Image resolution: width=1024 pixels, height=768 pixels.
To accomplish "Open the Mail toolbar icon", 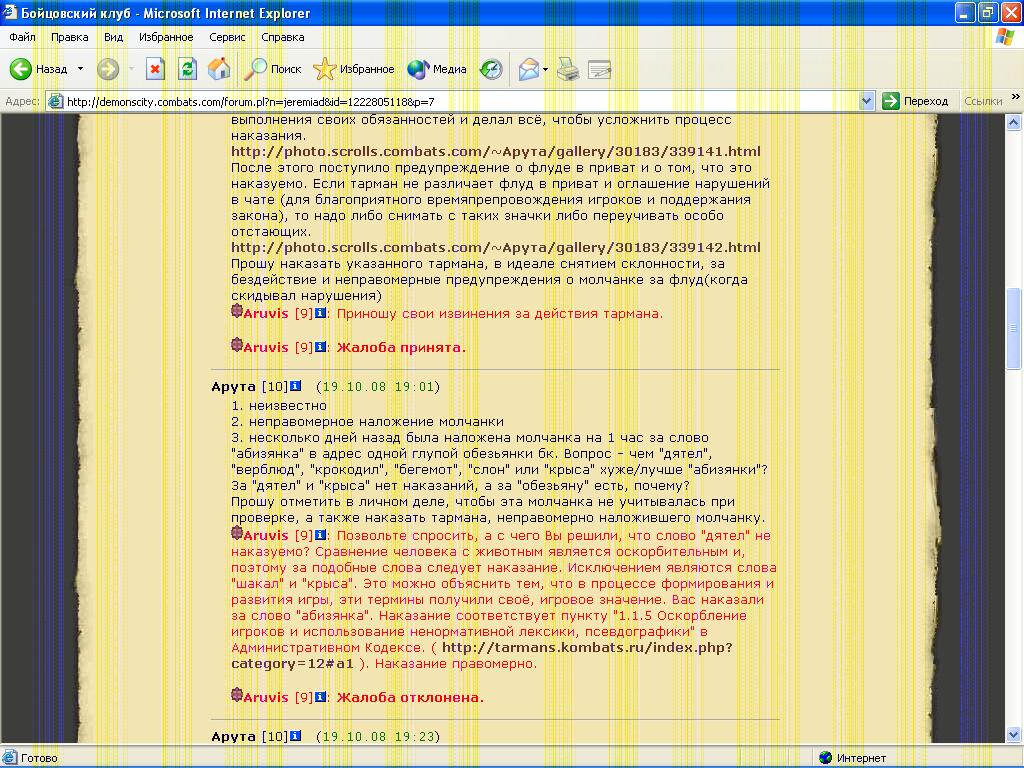I will pos(527,69).
